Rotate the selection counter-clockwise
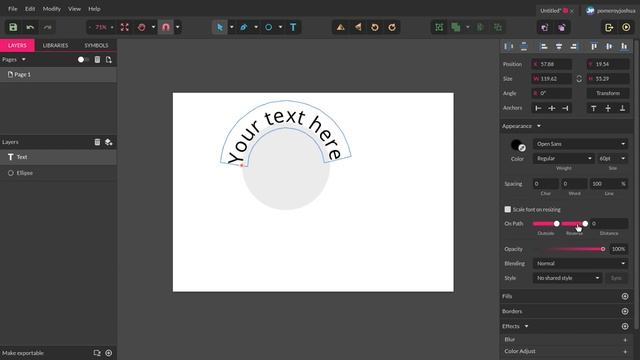 click(x=375, y=27)
